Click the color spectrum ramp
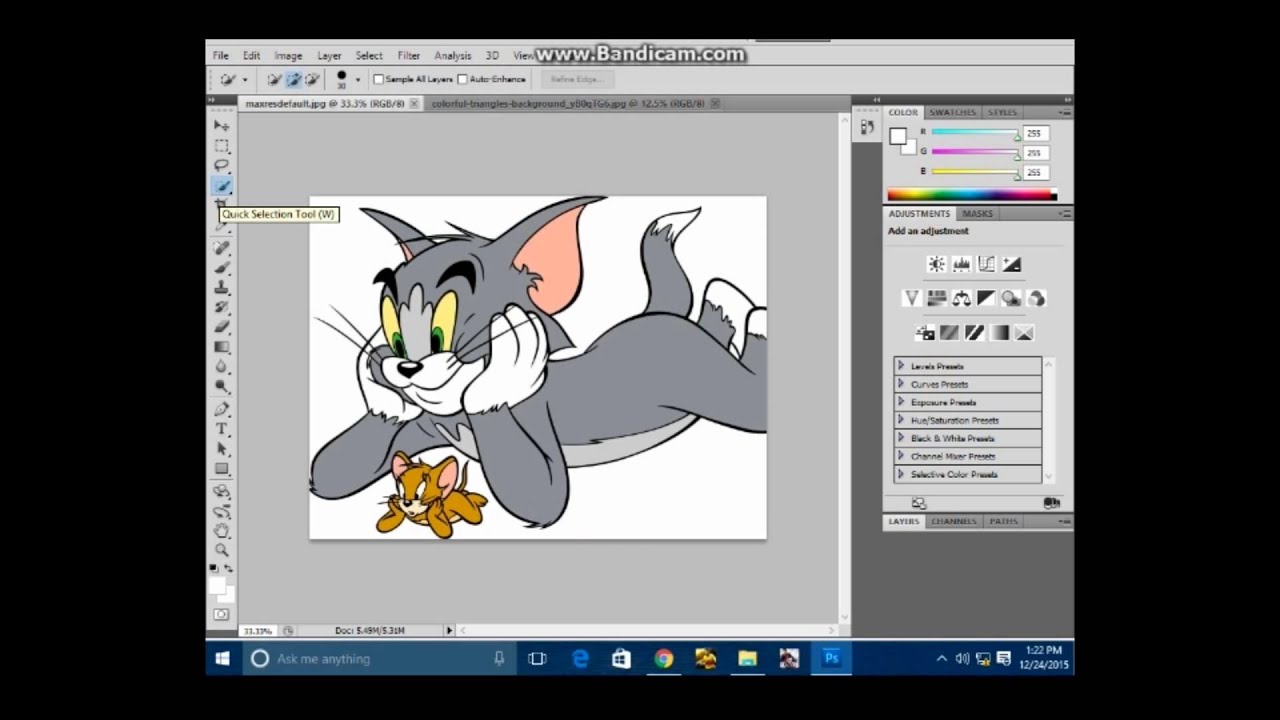The width and height of the screenshot is (1280, 720). [x=971, y=195]
